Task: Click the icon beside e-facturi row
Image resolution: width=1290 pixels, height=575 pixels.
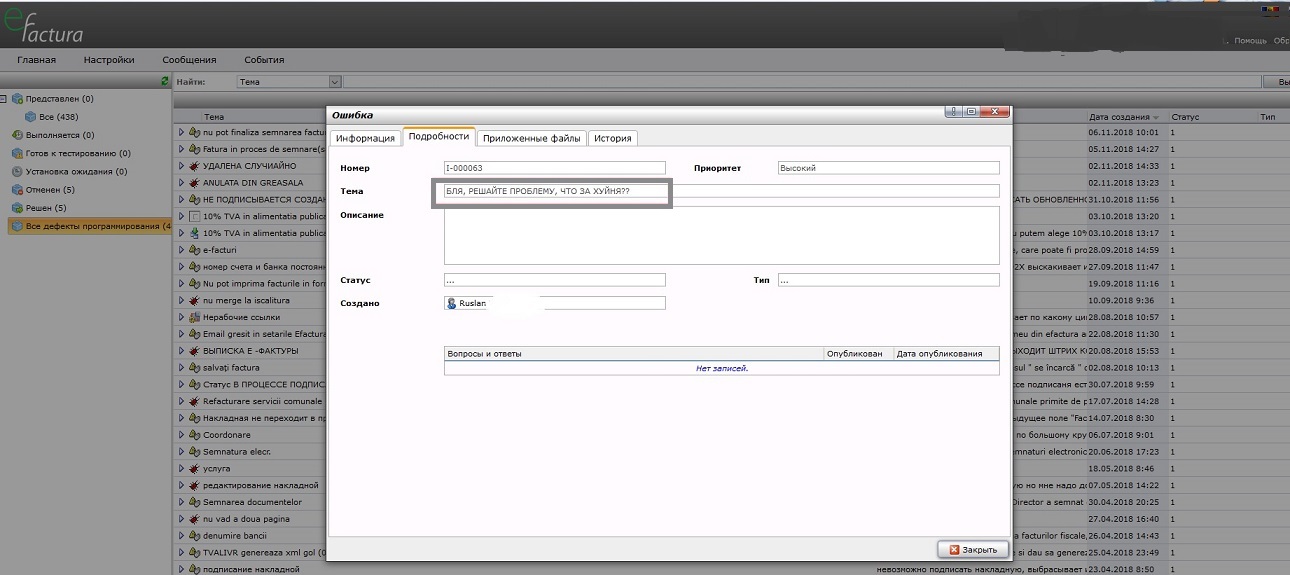Action: (194, 250)
